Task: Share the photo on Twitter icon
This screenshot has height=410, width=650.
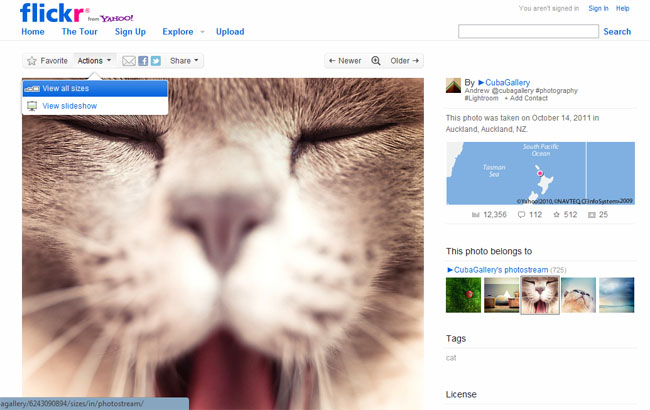Action: coord(155,61)
